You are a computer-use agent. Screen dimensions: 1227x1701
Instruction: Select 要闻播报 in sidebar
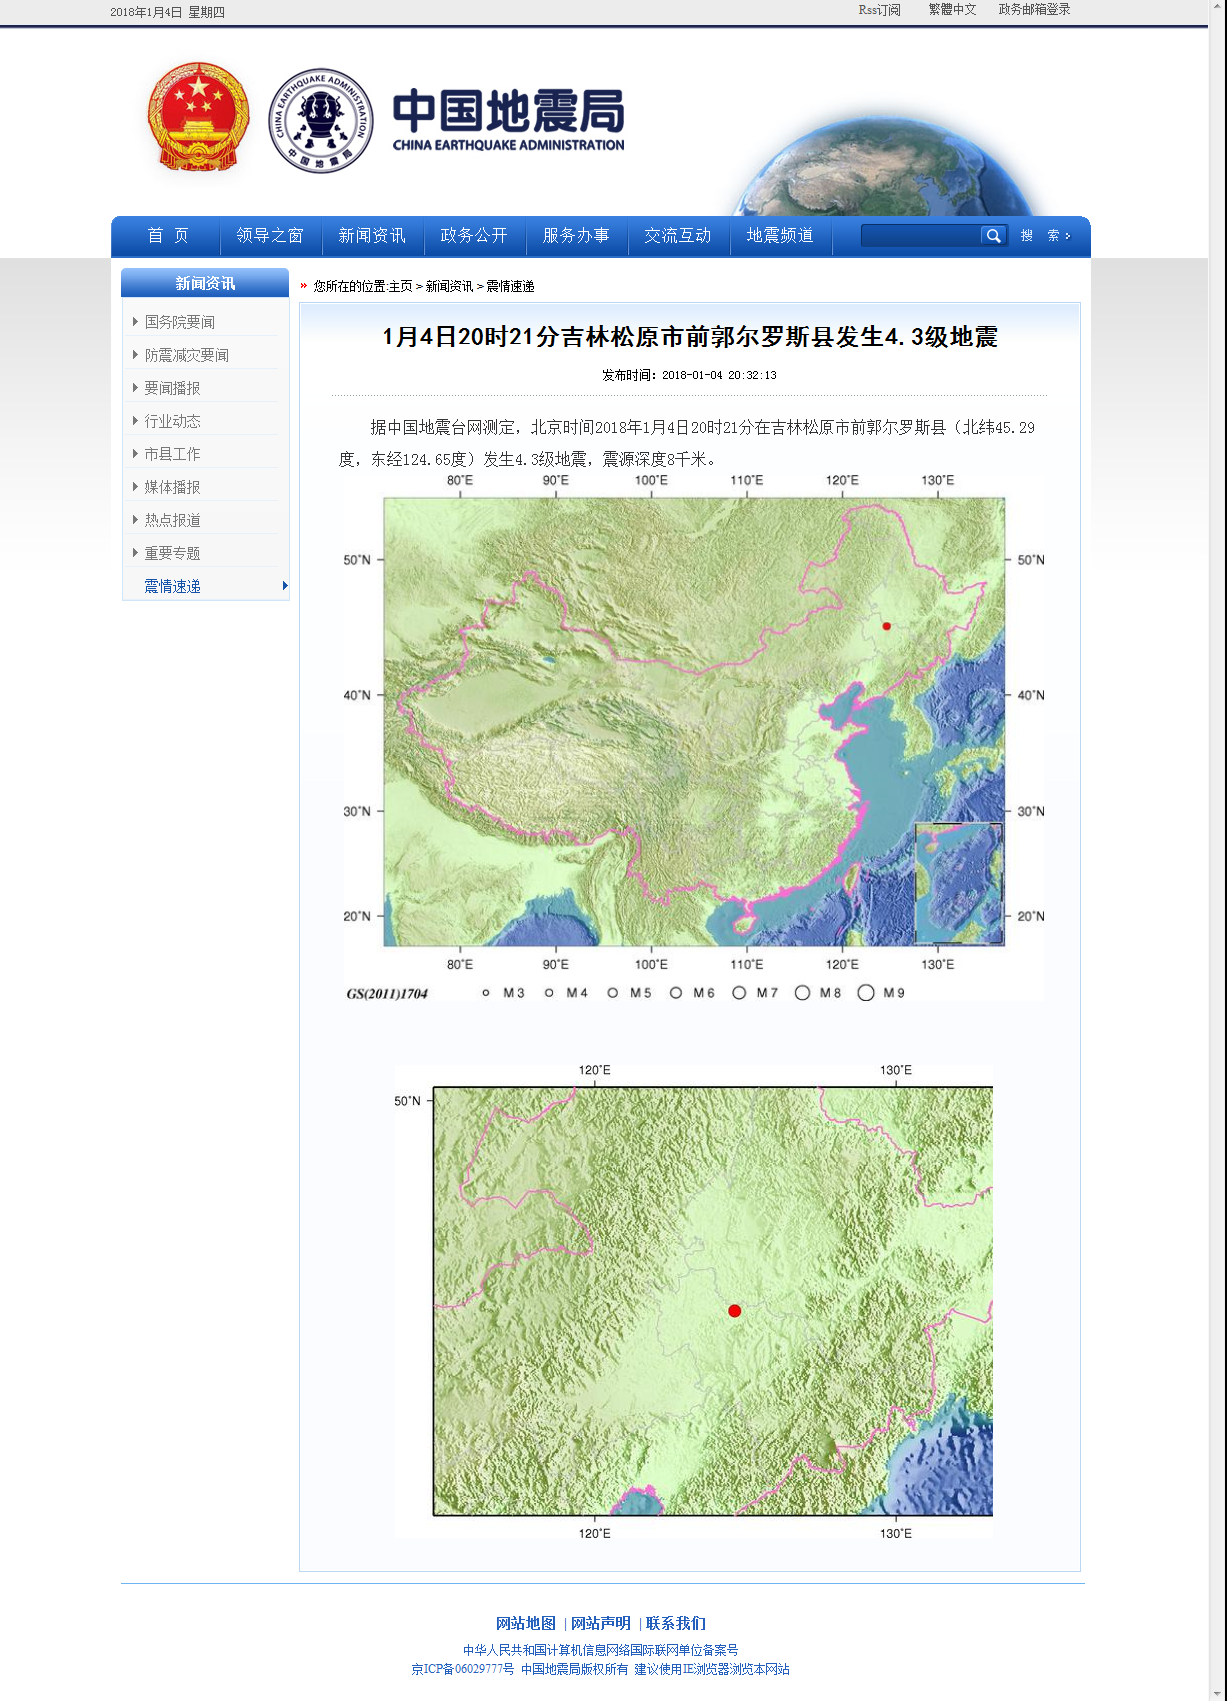[x=172, y=388]
